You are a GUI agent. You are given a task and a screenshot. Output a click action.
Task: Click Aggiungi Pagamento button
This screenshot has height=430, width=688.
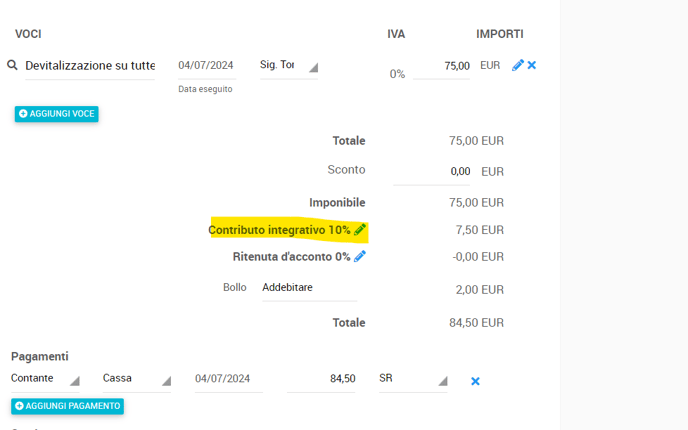68,406
